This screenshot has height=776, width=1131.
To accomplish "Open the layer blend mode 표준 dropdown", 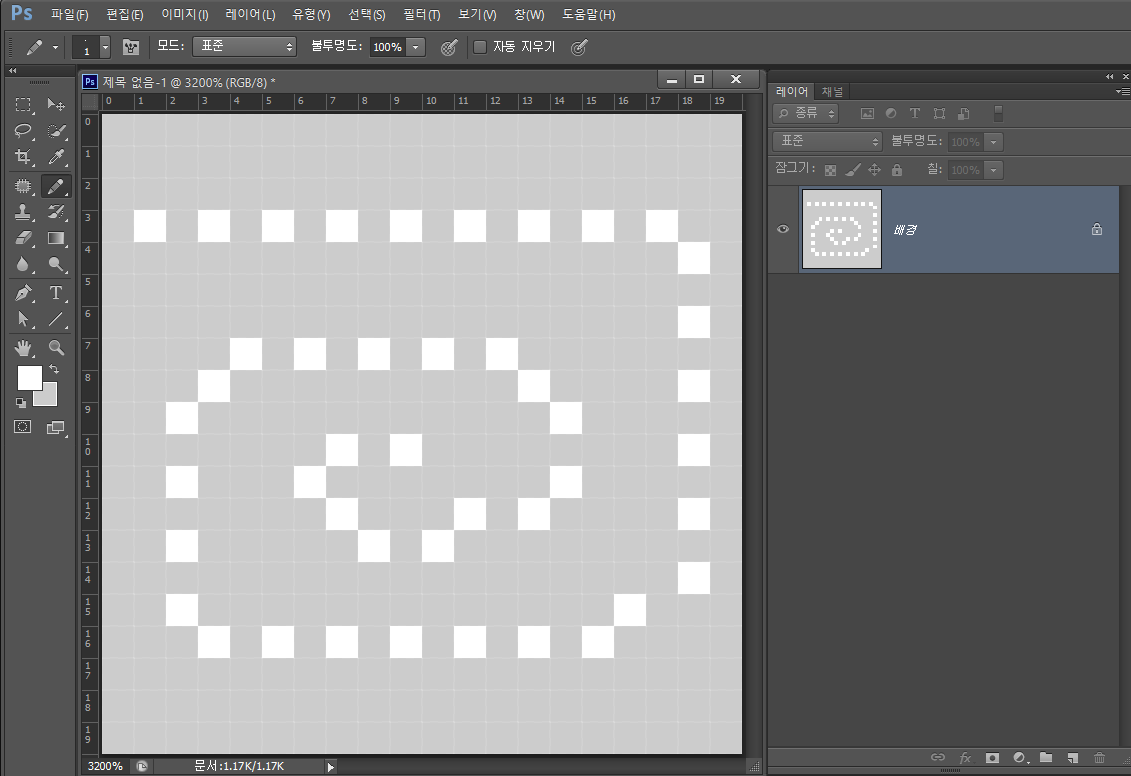I will point(827,141).
